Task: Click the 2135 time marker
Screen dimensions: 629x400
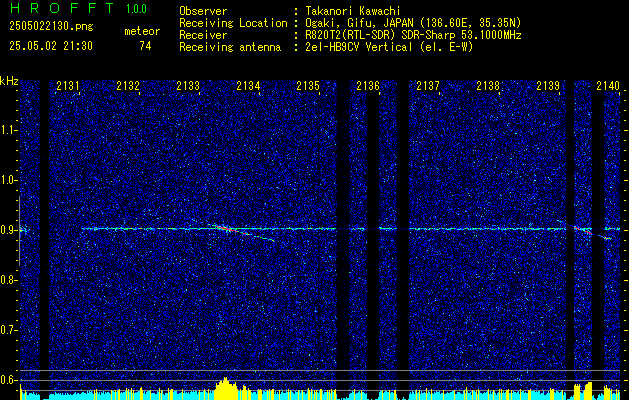Action: (x=308, y=86)
